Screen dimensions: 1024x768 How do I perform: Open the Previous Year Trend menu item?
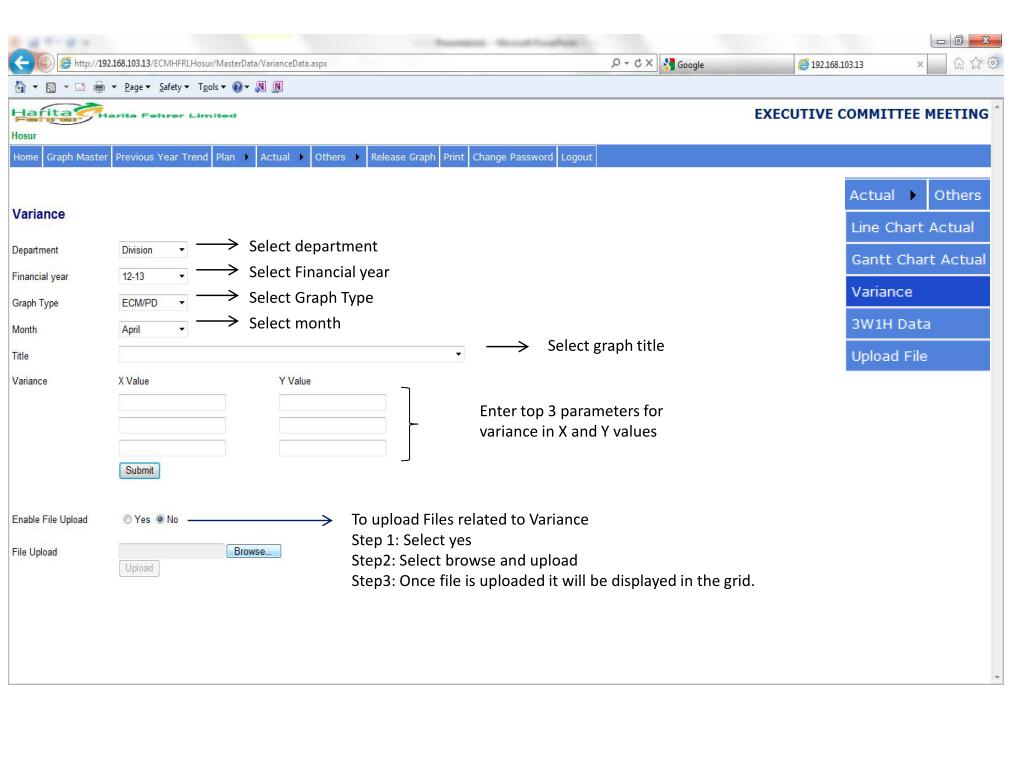pos(161,157)
